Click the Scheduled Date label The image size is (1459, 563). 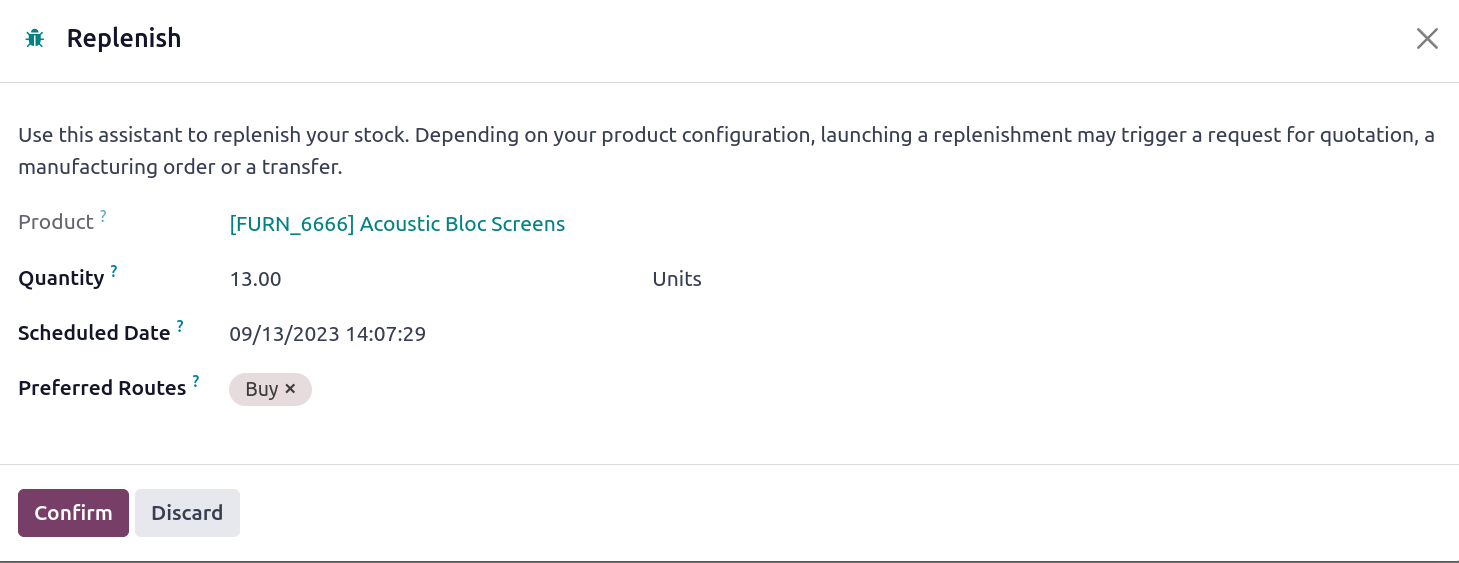point(94,333)
